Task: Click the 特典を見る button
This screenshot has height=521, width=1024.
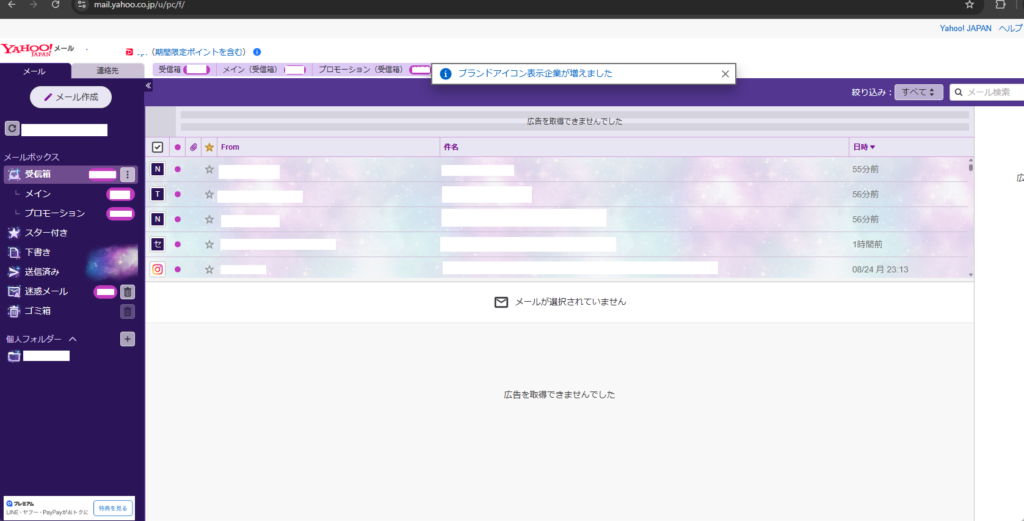Action: [x=113, y=508]
